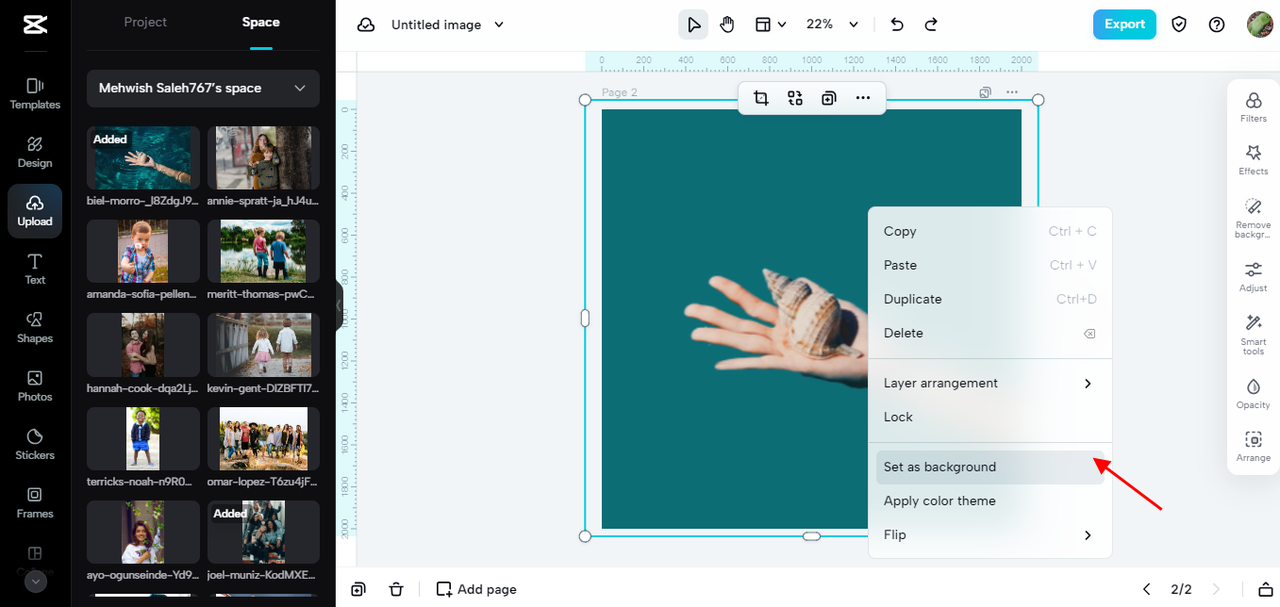Screen dimensions: 1280x607
Task: Open the user profile avatar
Action: [x=1259, y=25]
